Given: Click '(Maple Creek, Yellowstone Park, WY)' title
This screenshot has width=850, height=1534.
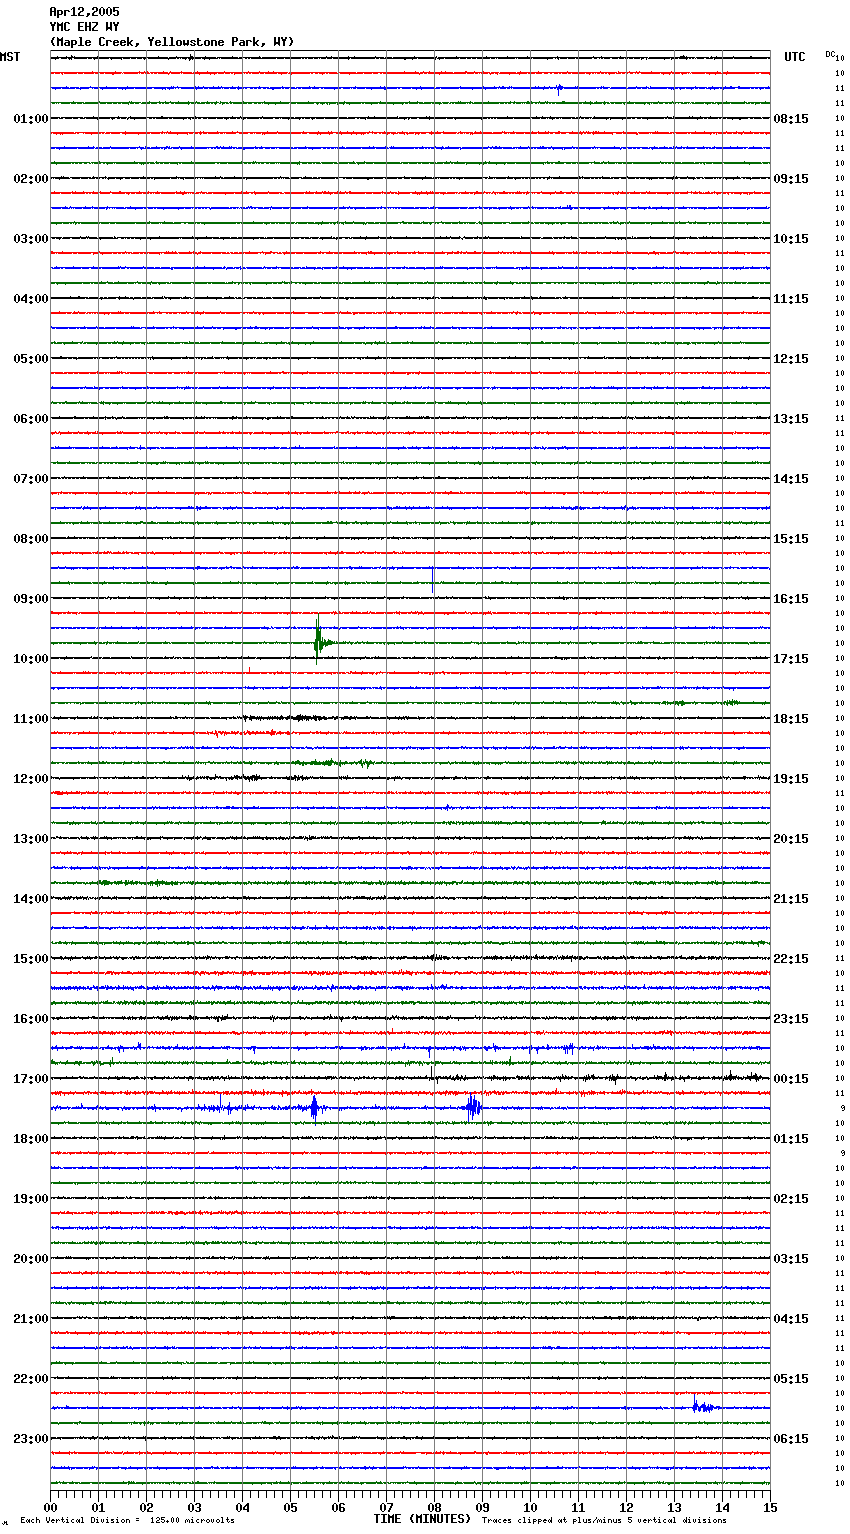Looking at the screenshot, I should pos(172,42).
